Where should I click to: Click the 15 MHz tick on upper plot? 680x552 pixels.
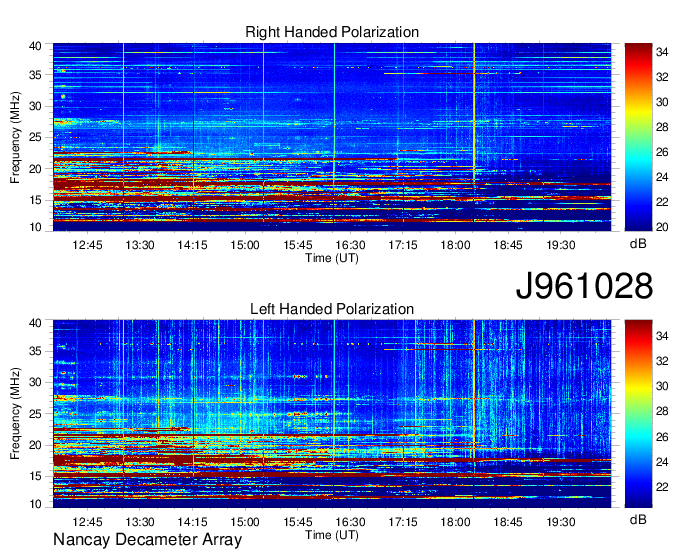[x=35, y=200]
